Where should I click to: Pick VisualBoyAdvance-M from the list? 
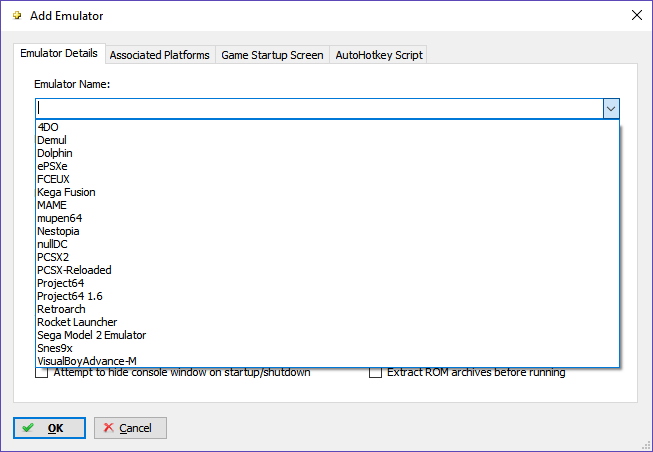(327, 361)
